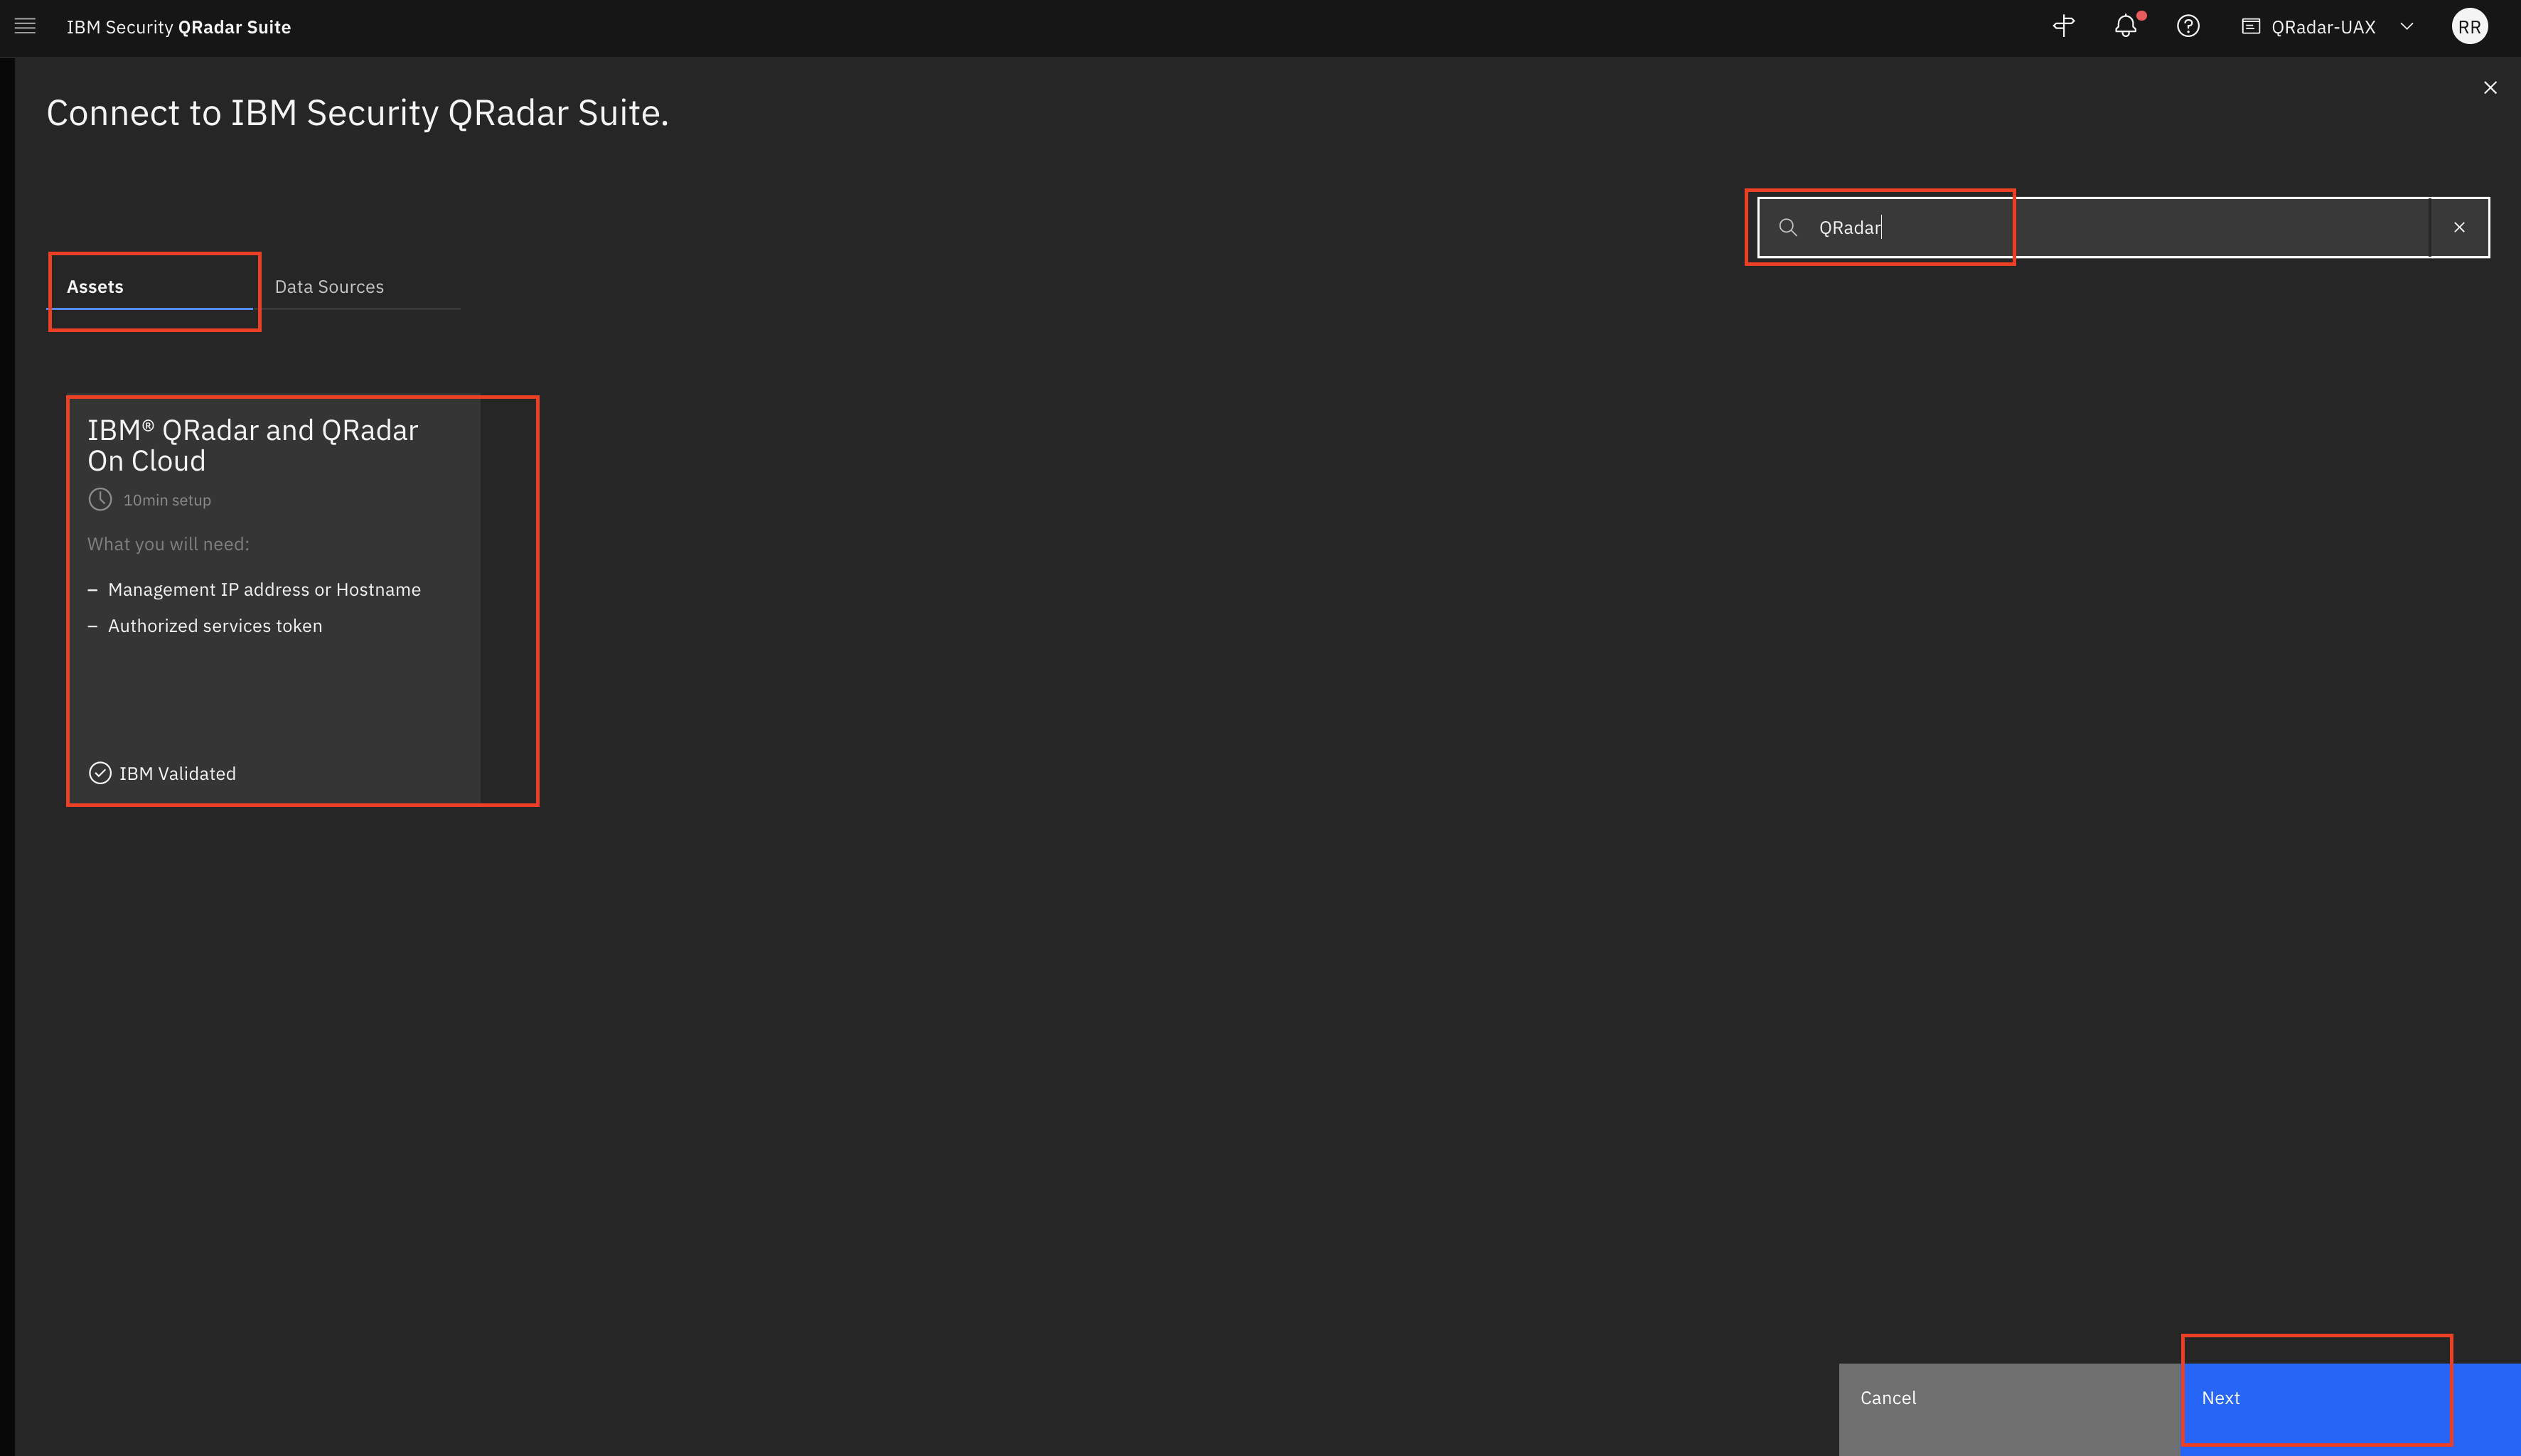The width and height of the screenshot is (2521, 1456).
Task: Click the QRadar-UAX account icon
Action: (2250, 27)
